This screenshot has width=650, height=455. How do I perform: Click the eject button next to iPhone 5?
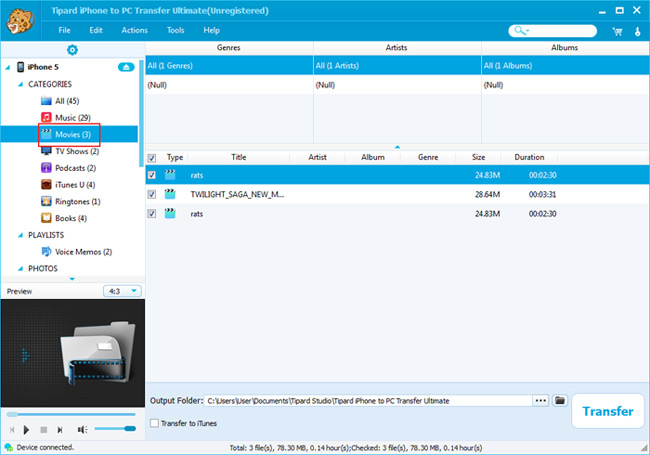(126, 67)
